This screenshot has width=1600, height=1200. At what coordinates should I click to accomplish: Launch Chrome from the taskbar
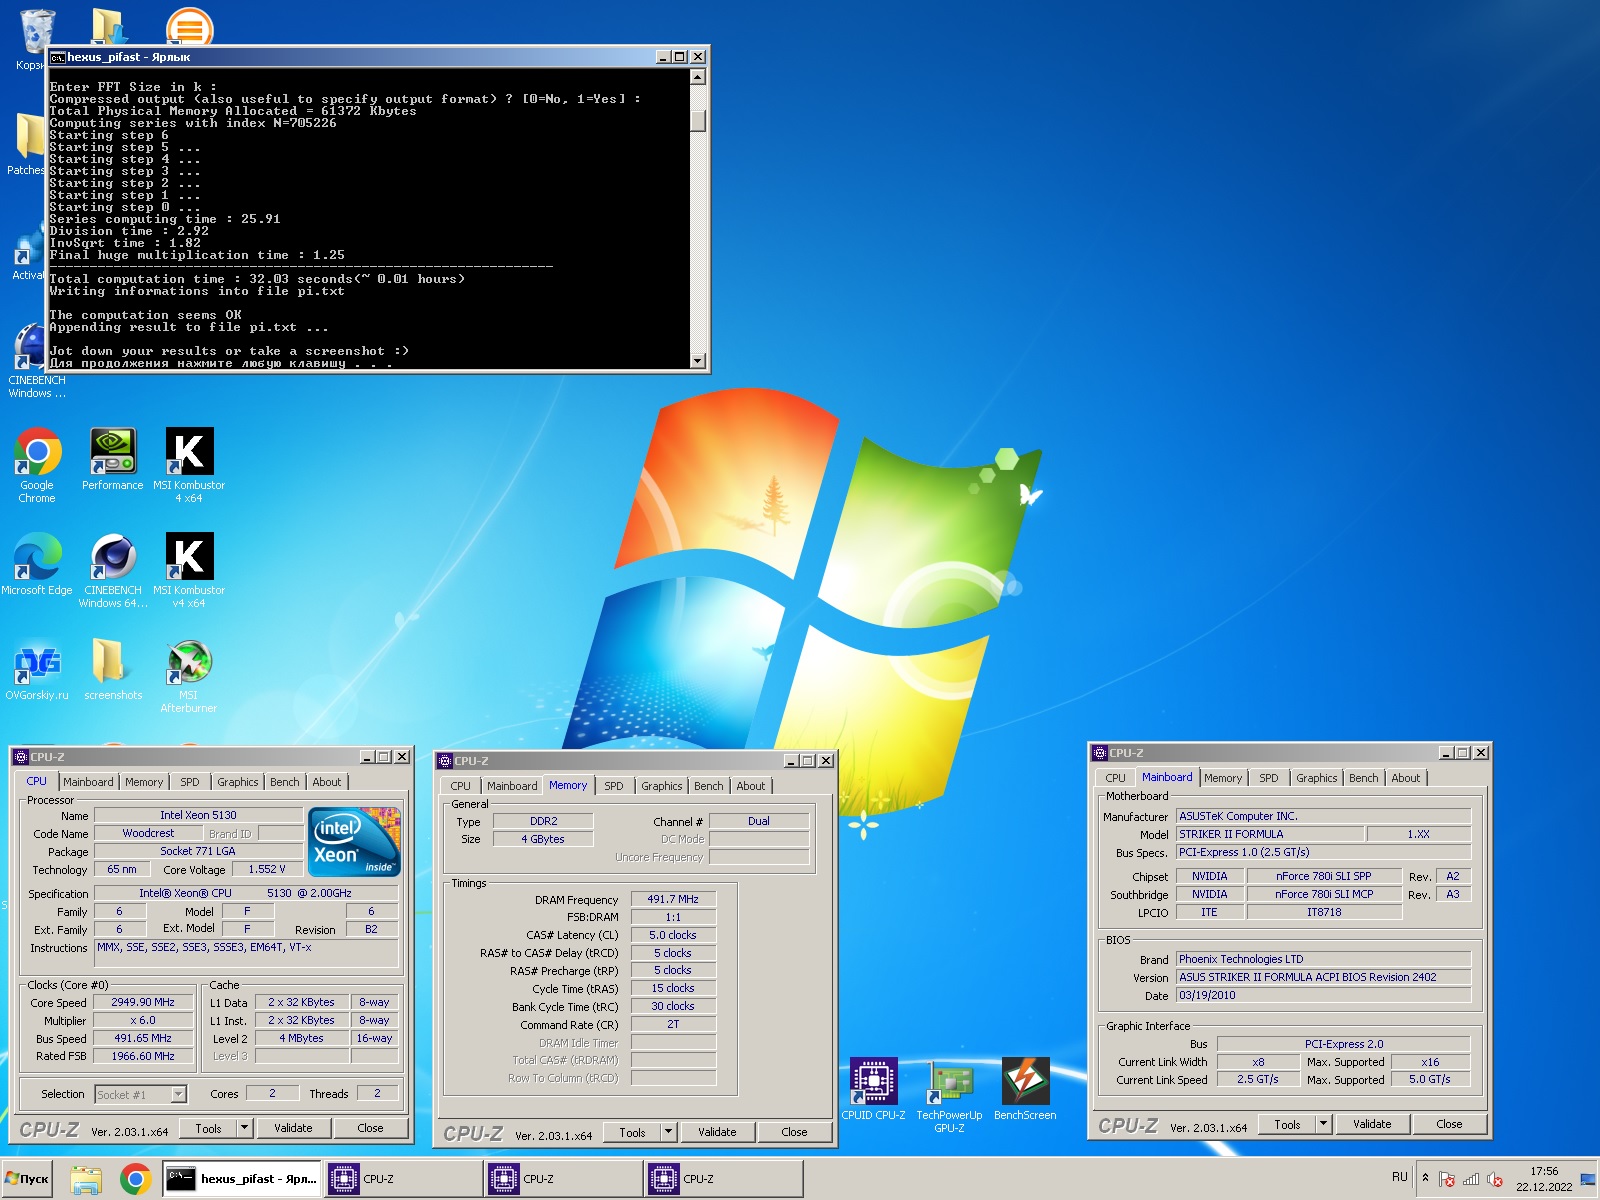coord(136,1179)
